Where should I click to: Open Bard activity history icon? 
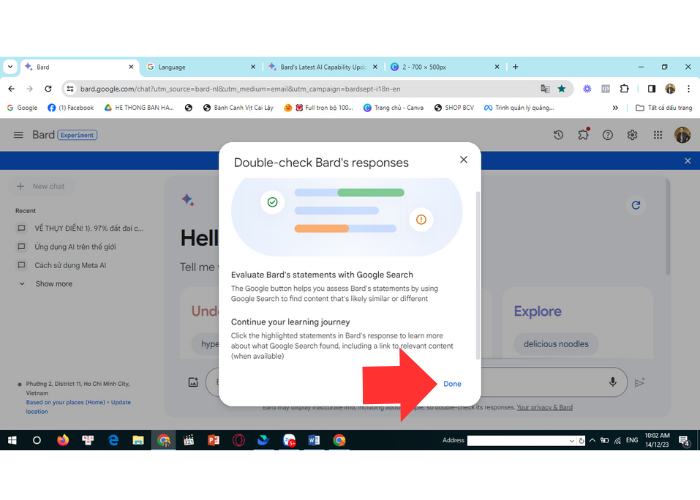(x=558, y=135)
